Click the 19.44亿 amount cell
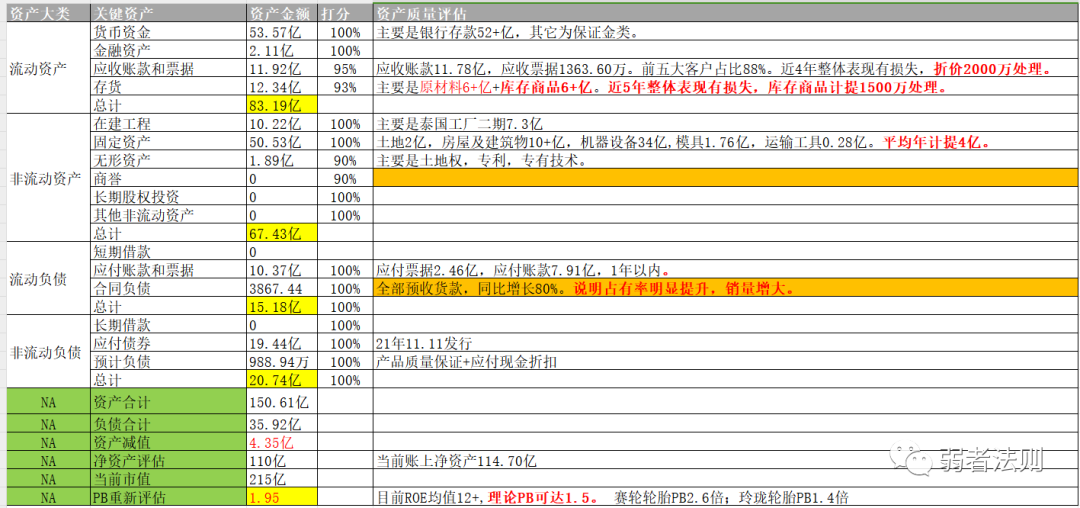The width and height of the screenshot is (1080, 508). [x=283, y=343]
